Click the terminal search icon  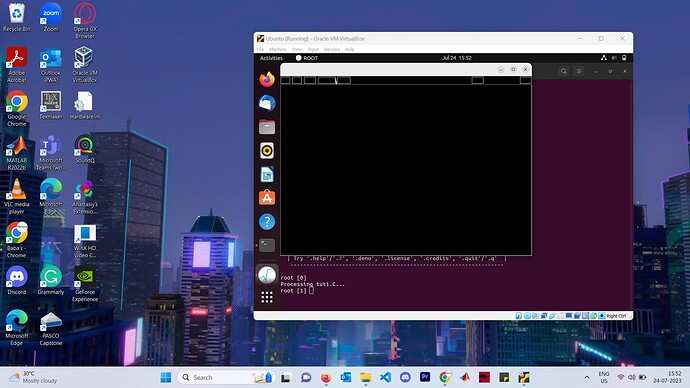(563, 71)
